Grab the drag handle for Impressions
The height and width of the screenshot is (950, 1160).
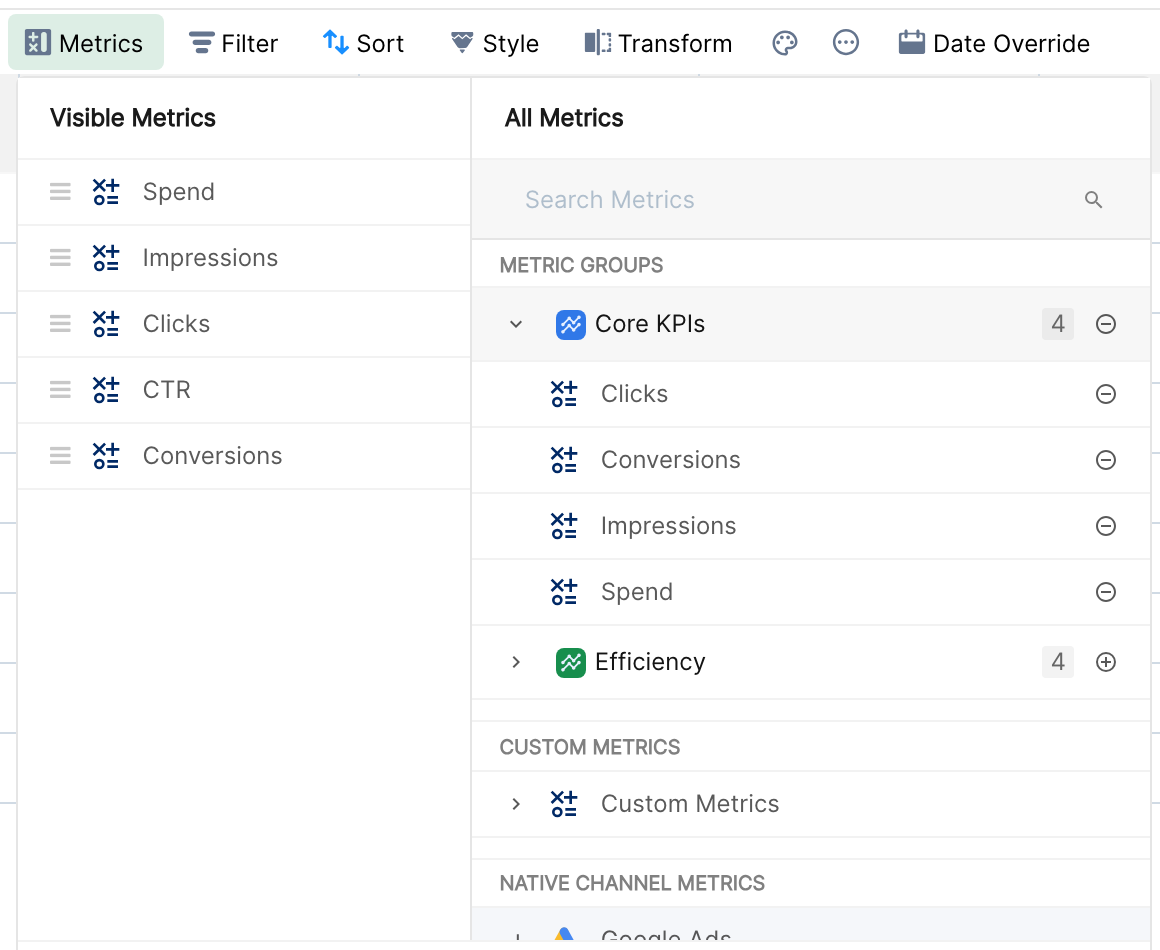tap(60, 257)
